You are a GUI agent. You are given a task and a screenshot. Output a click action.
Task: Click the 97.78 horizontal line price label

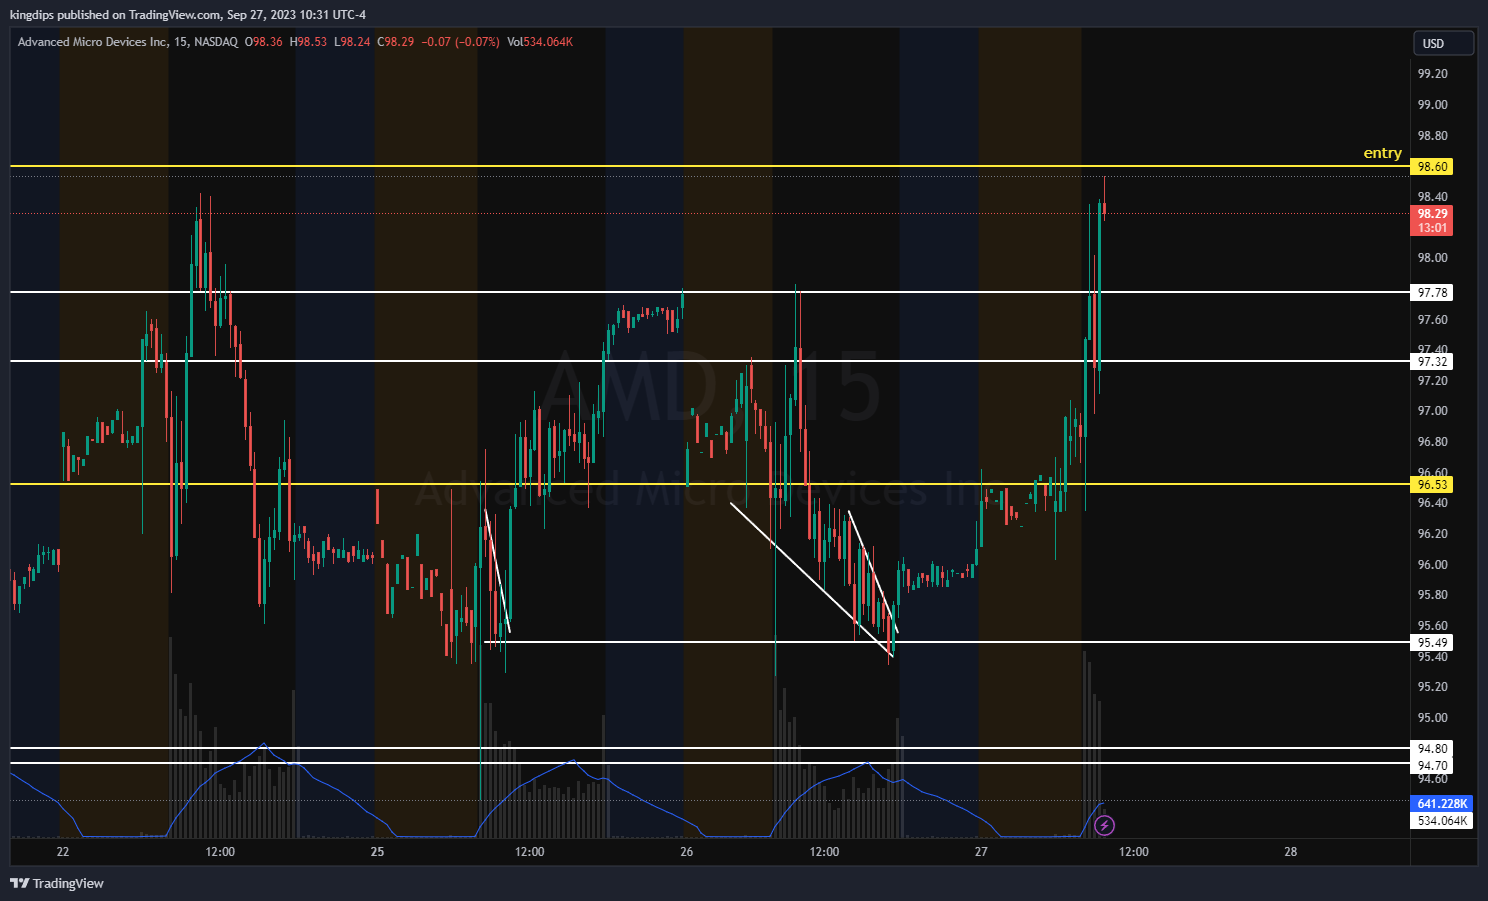tap(1432, 293)
